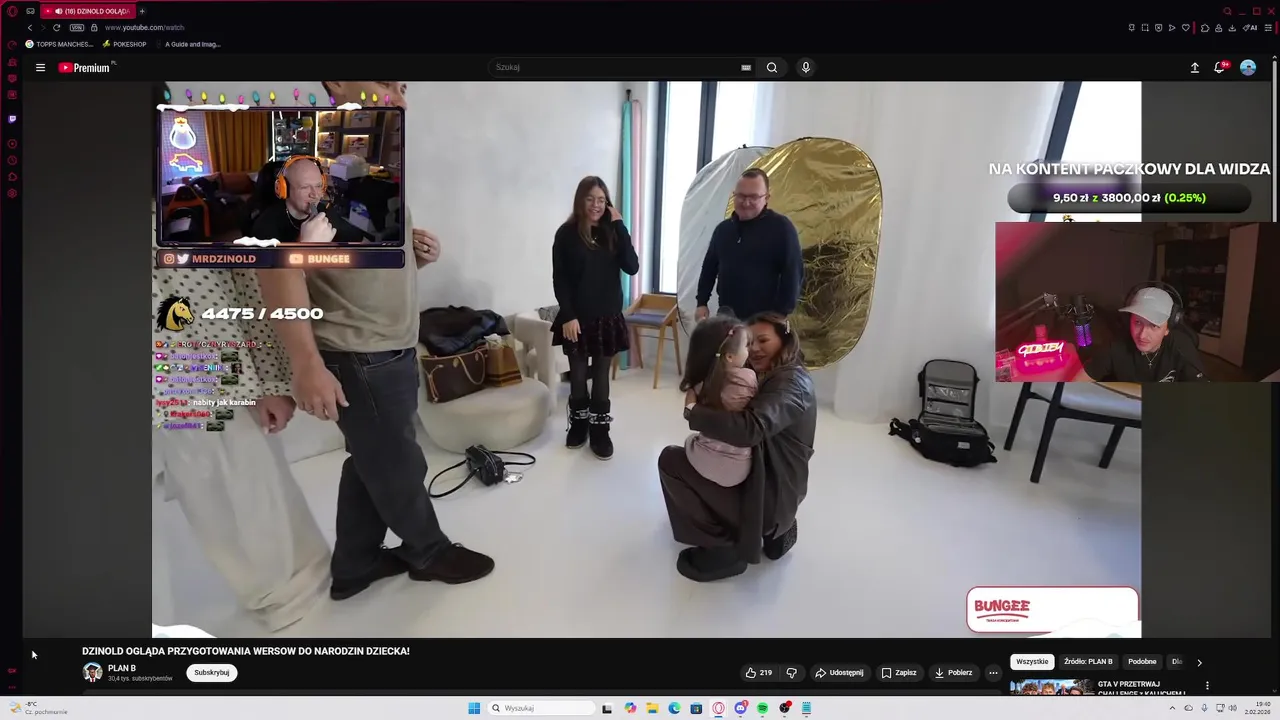Open PLAN B channel avatar
Image resolution: width=1280 pixels, height=720 pixels.
93,673
